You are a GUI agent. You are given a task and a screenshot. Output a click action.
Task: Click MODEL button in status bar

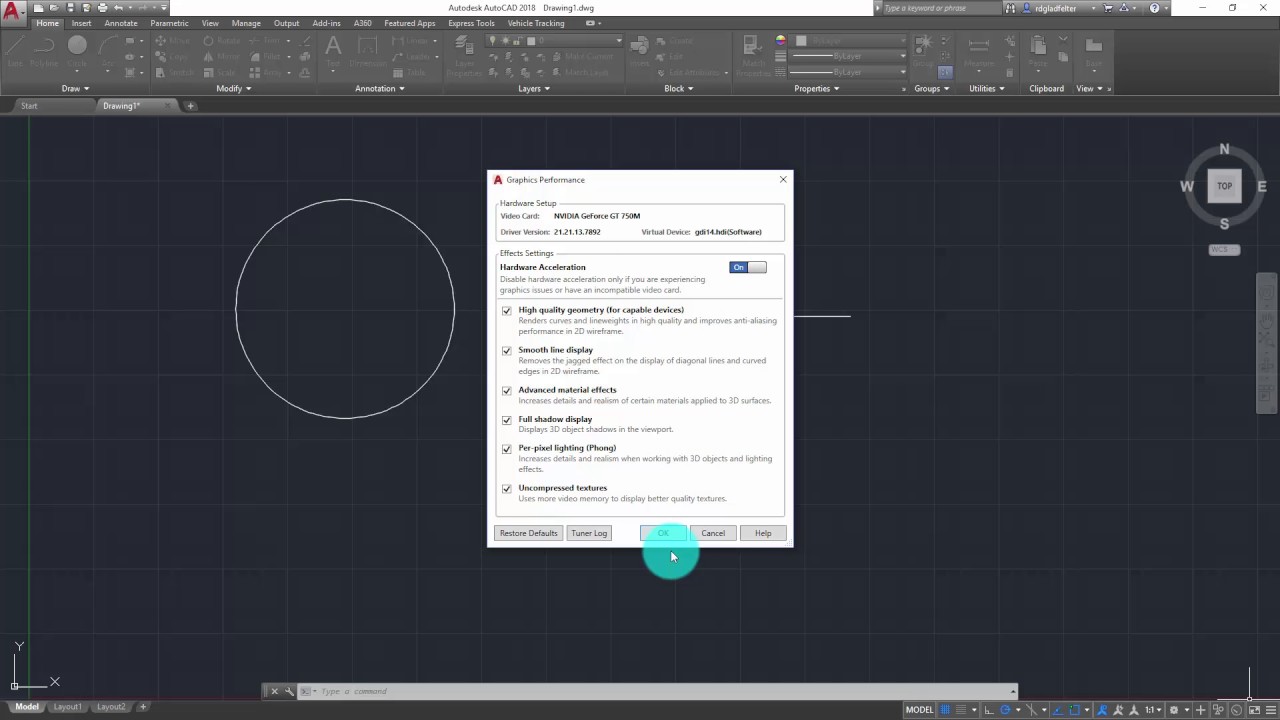[919, 710]
